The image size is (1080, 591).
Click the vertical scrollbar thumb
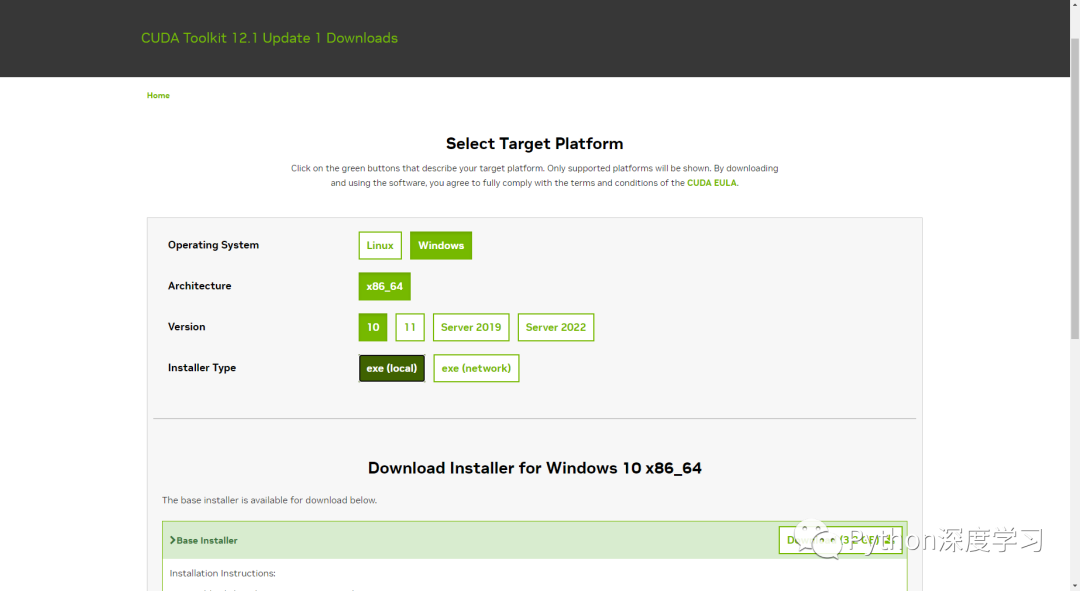tap(1074, 188)
